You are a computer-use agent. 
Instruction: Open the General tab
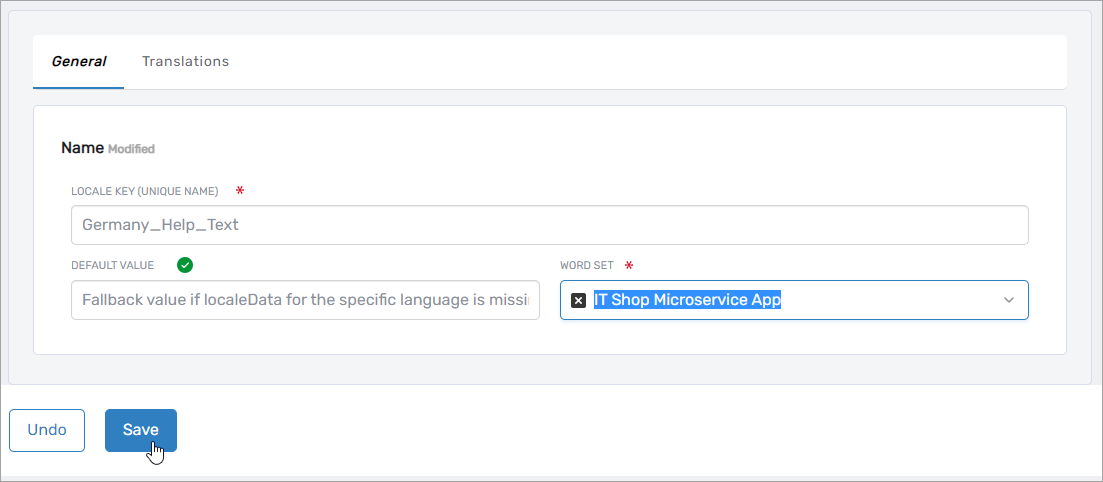[79, 61]
